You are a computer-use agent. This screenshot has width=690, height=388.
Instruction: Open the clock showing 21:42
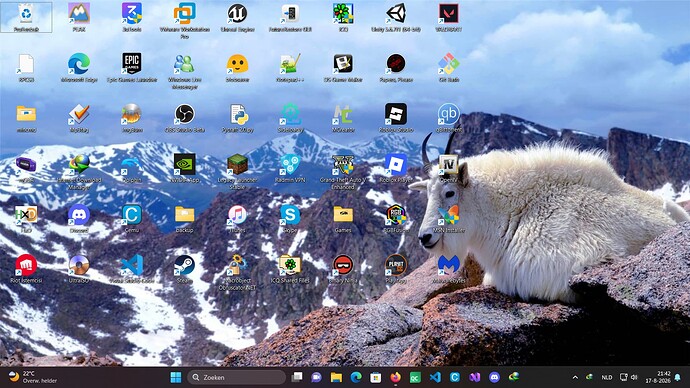click(x=658, y=377)
